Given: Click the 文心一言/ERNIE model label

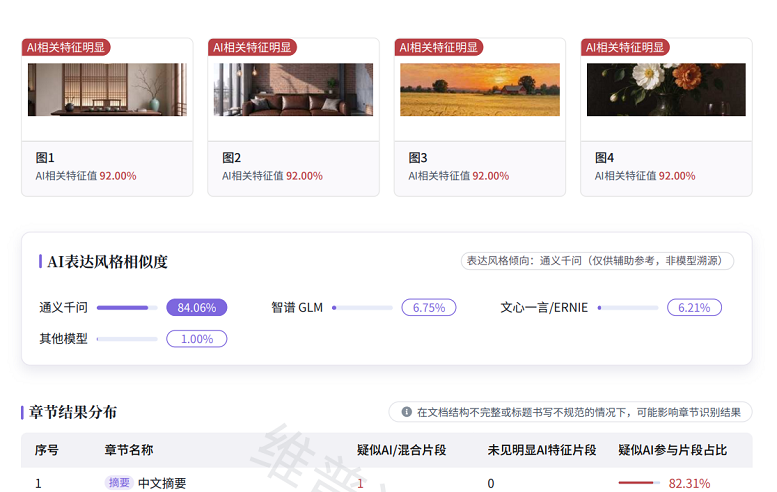Looking at the screenshot, I should pyautogui.click(x=544, y=308).
